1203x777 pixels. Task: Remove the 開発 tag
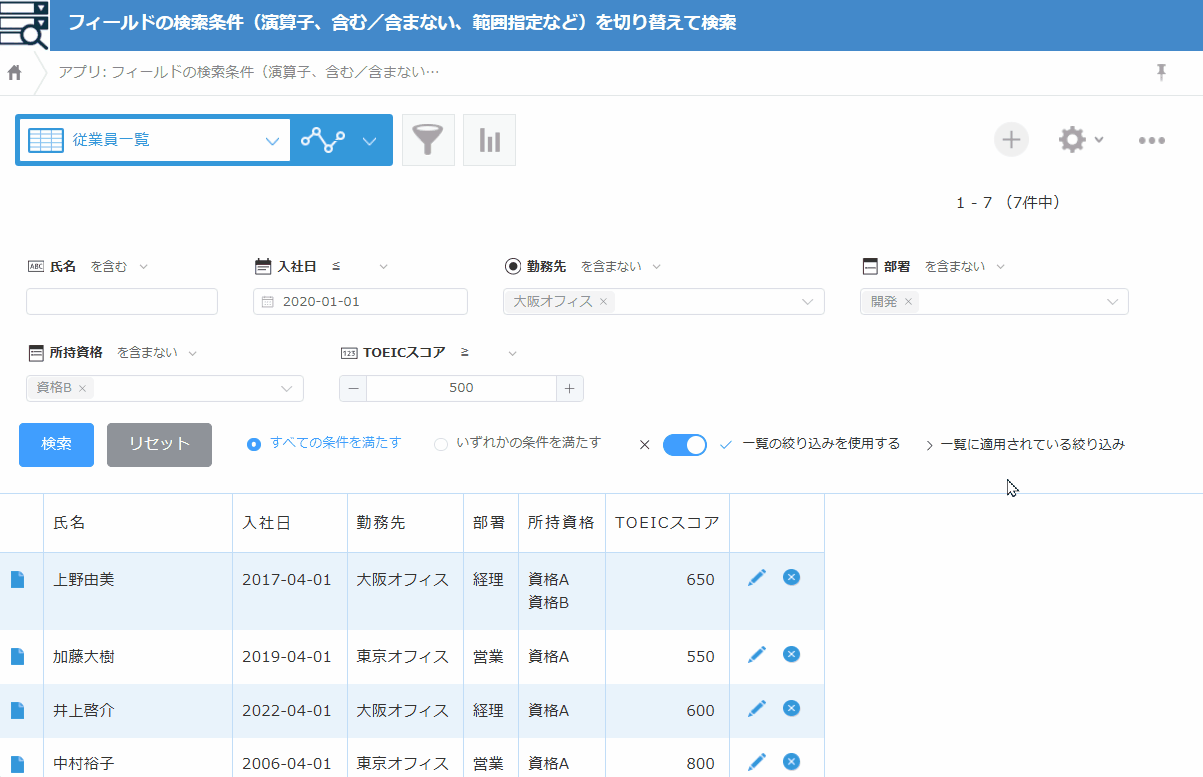[x=908, y=302]
